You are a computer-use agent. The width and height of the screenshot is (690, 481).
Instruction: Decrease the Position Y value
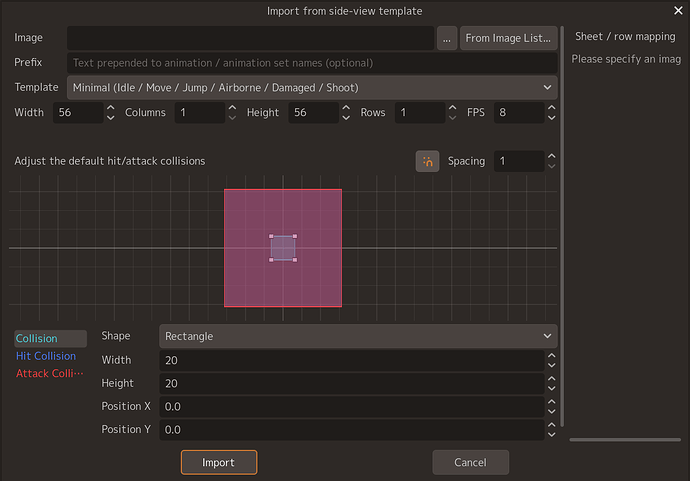pyautogui.click(x=552, y=435)
